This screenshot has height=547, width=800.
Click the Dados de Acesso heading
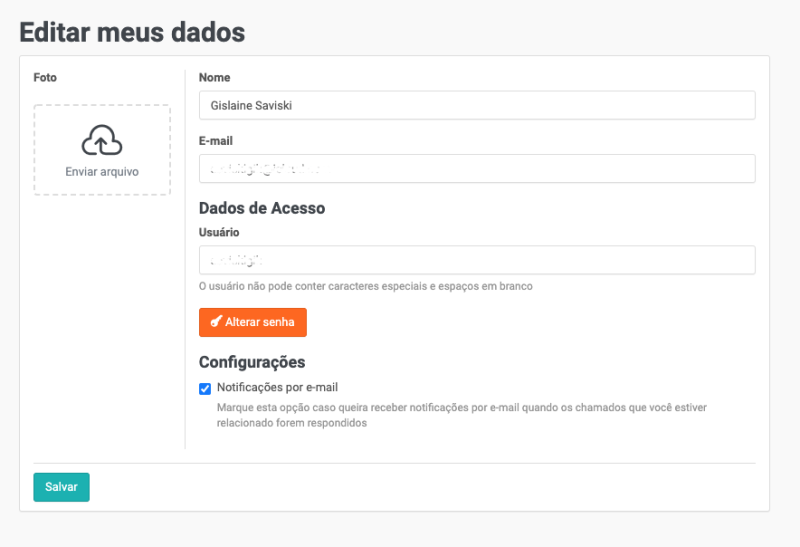click(262, 208)
